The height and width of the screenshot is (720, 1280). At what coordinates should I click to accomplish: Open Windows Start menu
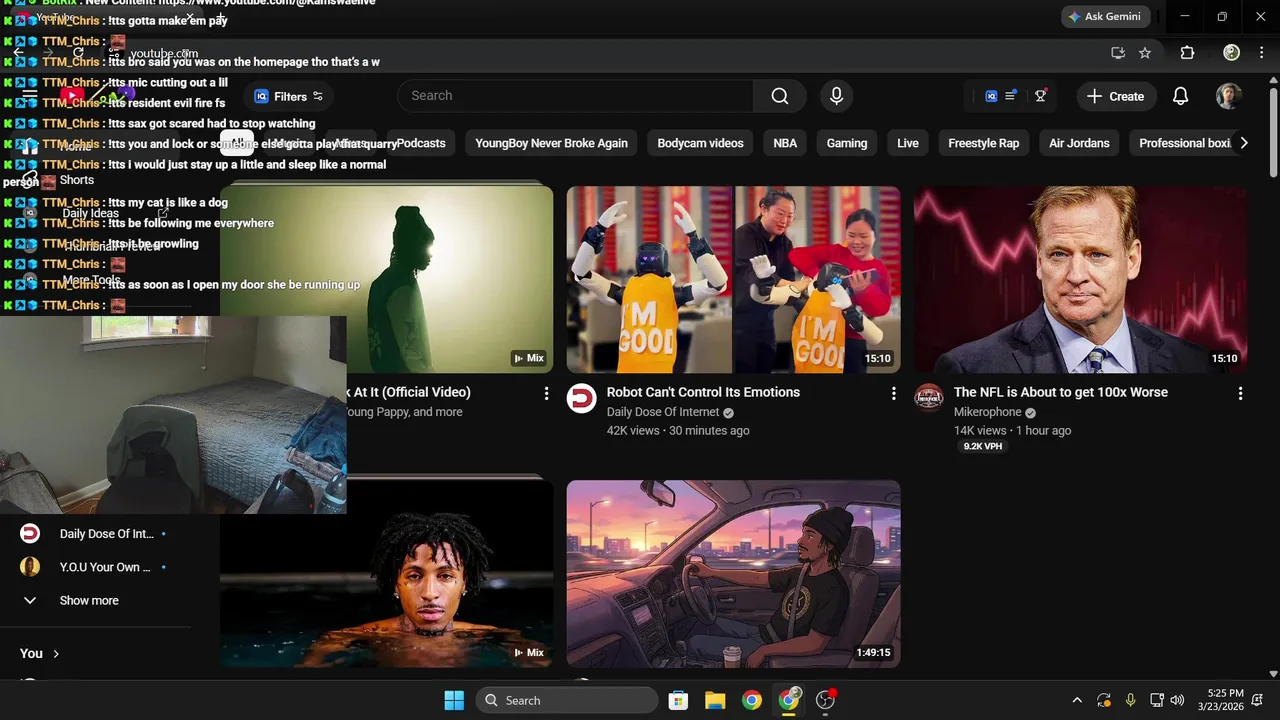(454, 700)
